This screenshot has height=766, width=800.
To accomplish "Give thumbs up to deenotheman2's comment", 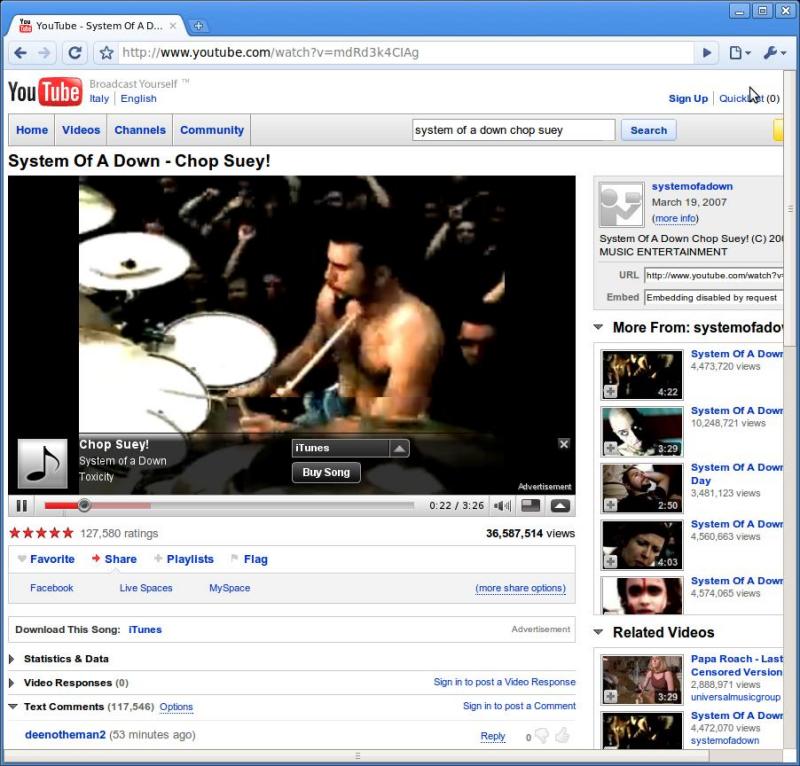I will click(x=563, y=735).
